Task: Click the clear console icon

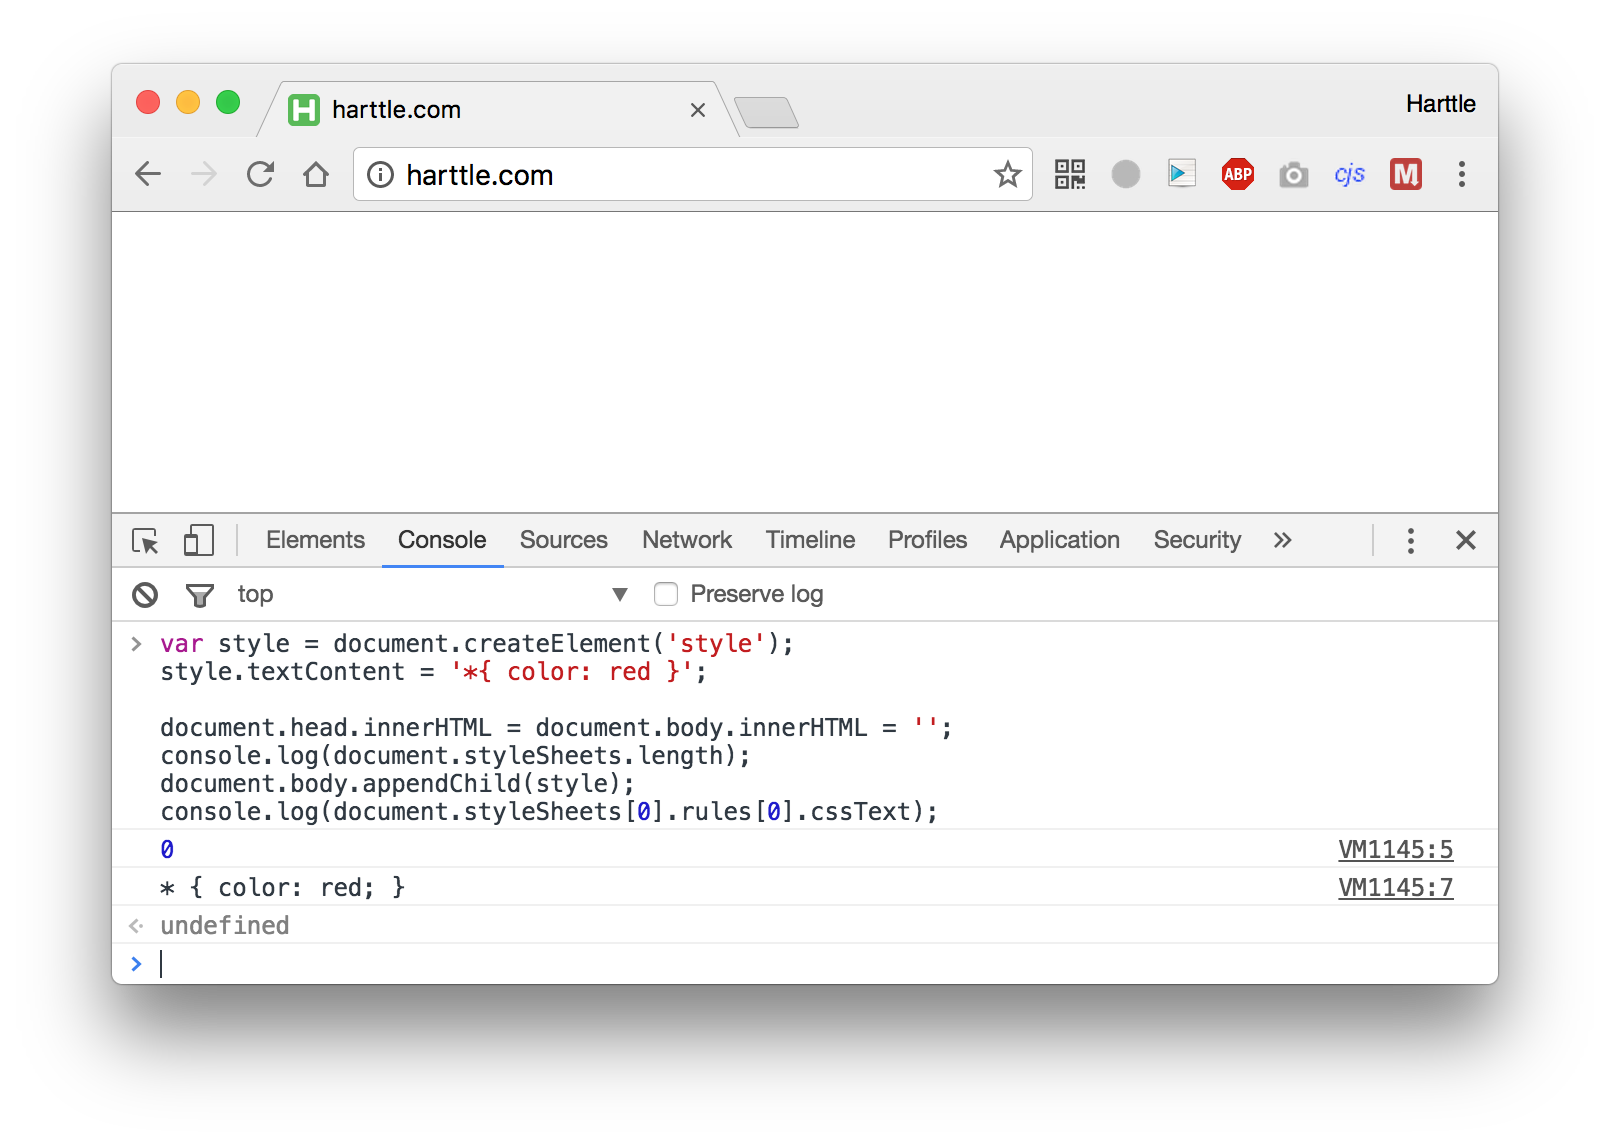Action: (x=144, y=594)
